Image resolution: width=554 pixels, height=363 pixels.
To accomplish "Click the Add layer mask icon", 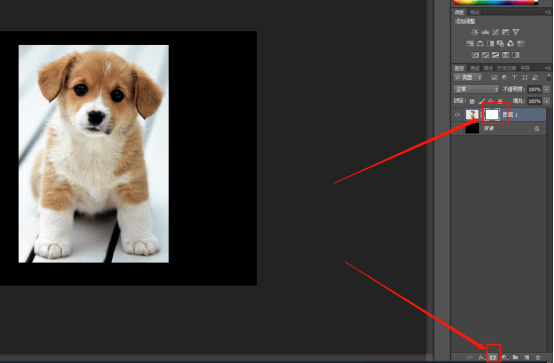I will (x=493, y=357).
